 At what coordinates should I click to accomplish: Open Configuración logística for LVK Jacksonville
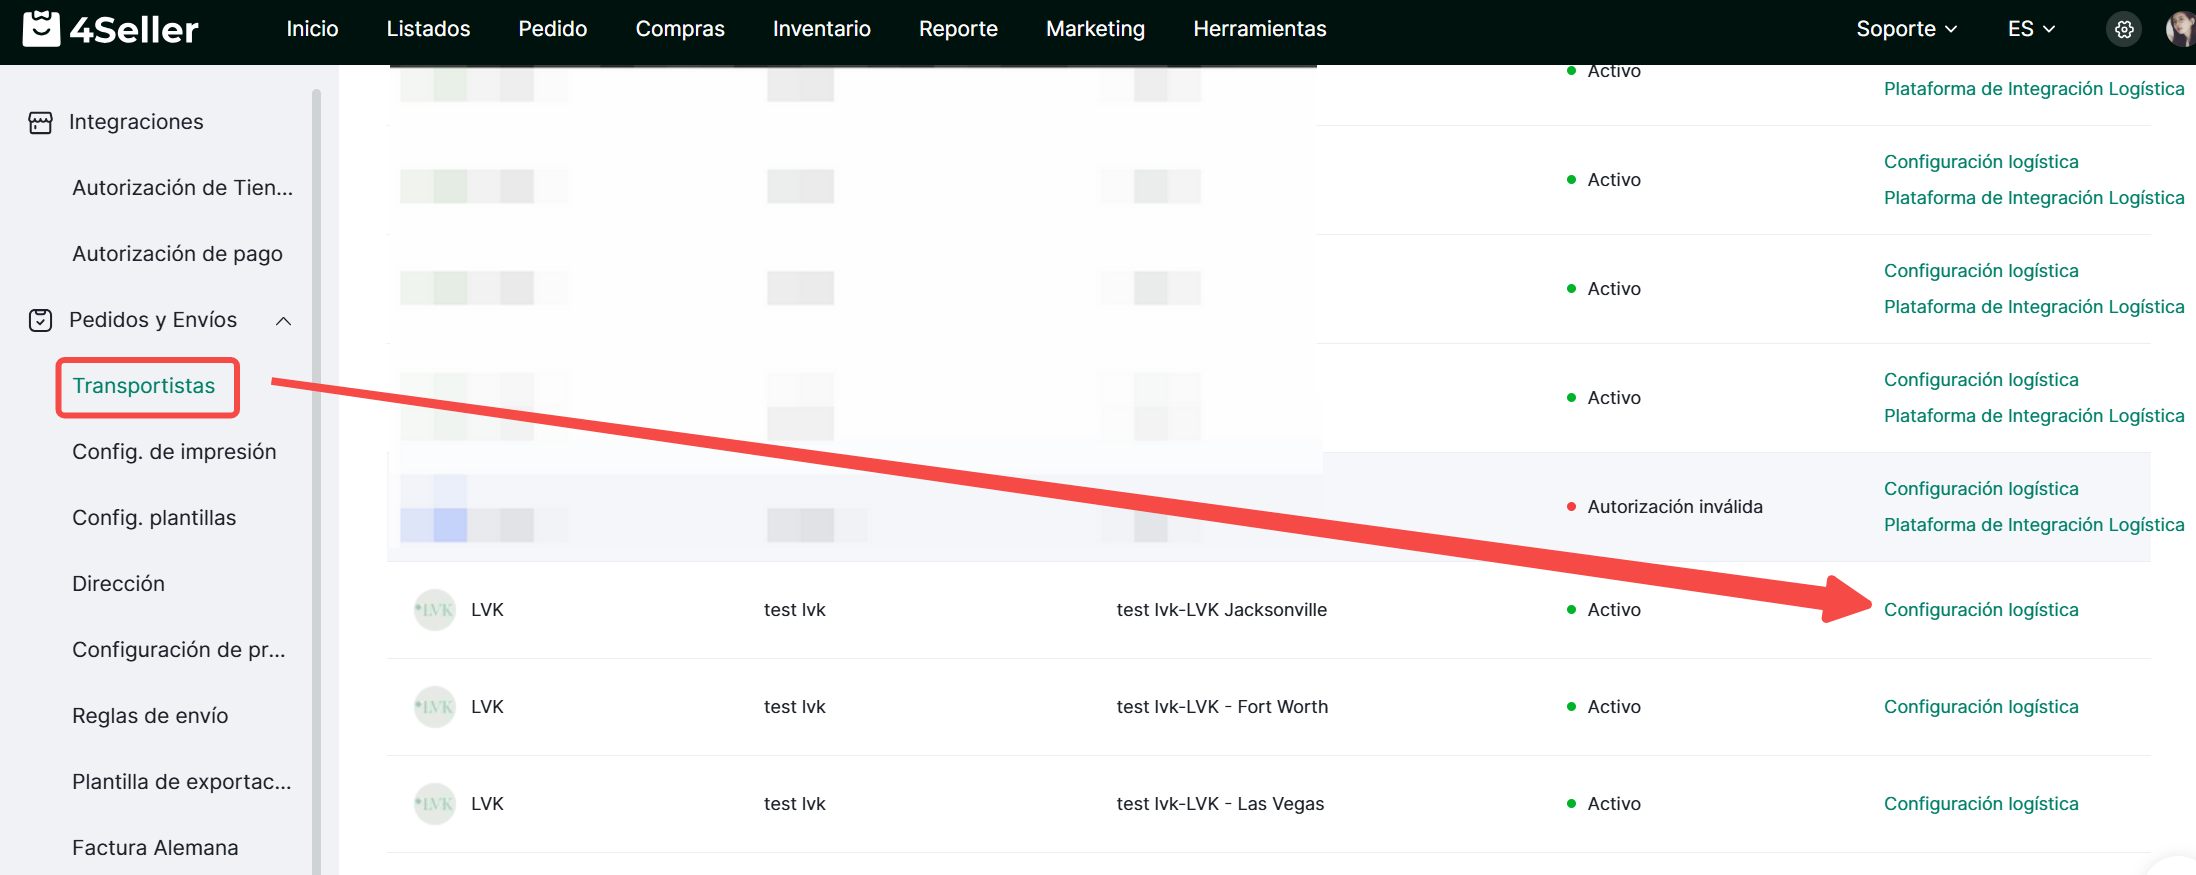pyautogui.click(x=1980, y=610)
